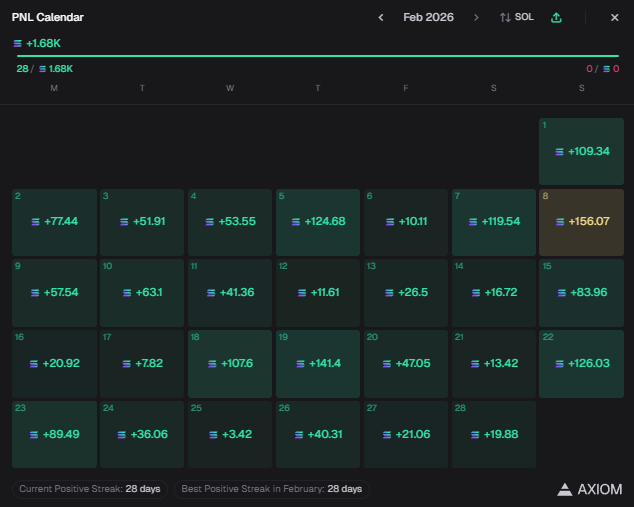
Task: Click the Current Positive Streak badge
Action: (x=90, y=489)
